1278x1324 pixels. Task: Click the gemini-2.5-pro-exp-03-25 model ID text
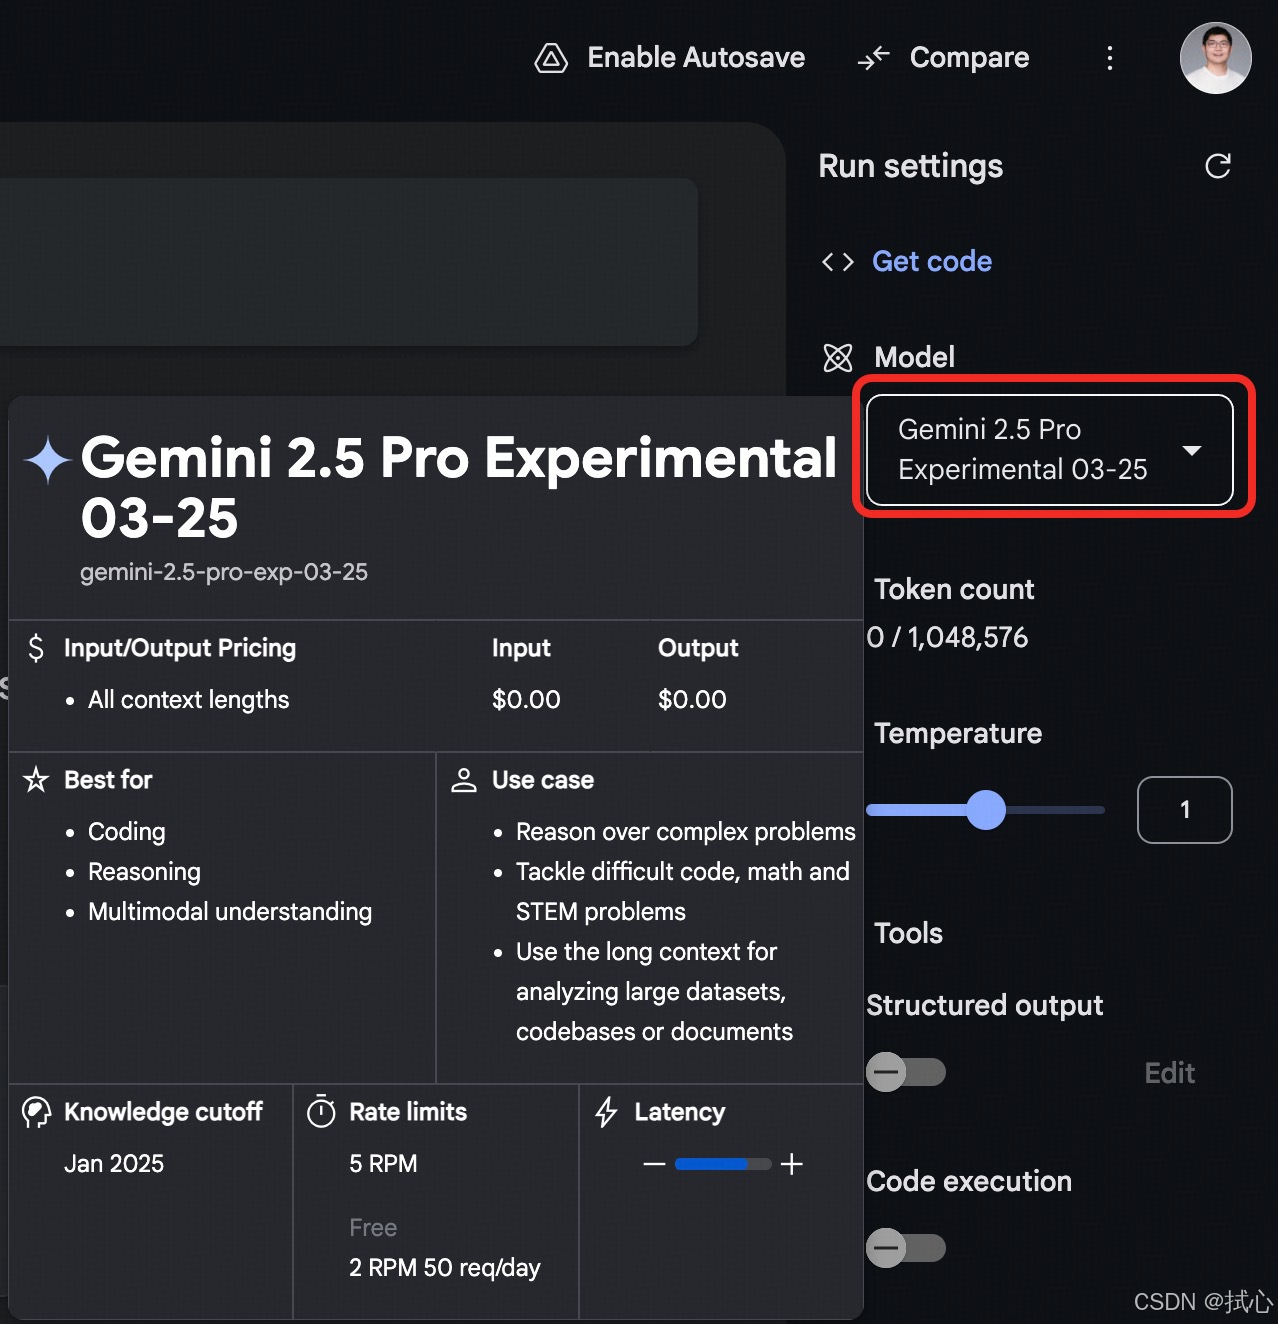(224, 572)
